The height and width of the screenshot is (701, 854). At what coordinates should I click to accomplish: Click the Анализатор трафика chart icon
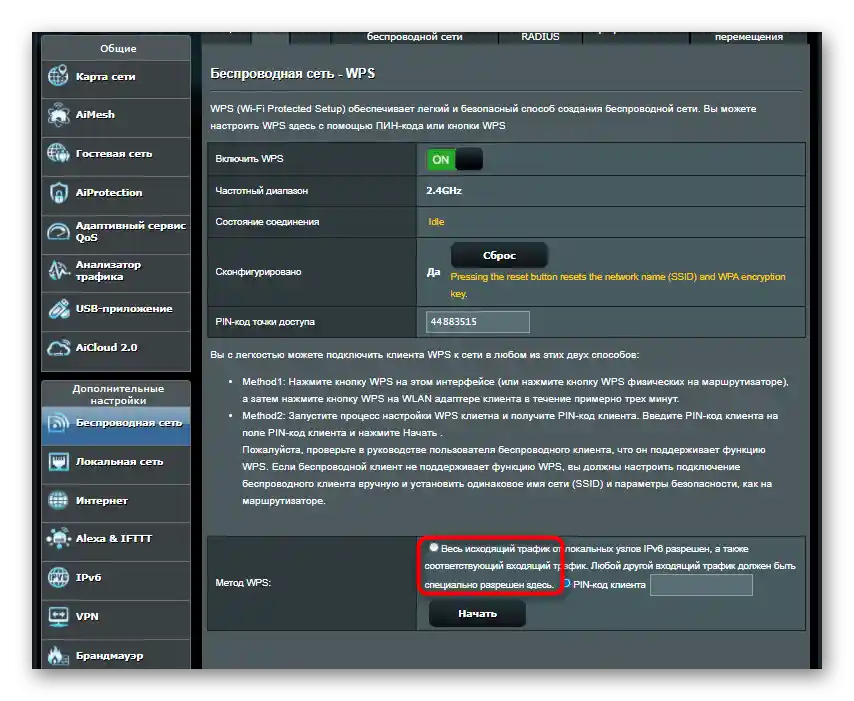click(58, 270)
